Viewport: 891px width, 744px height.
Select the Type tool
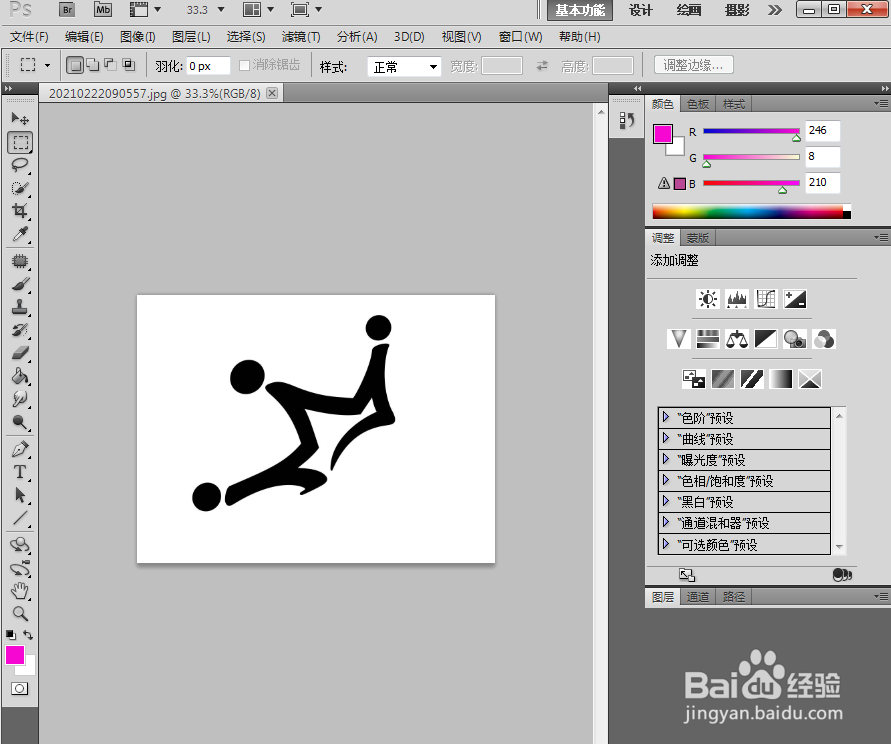point(19,470)
